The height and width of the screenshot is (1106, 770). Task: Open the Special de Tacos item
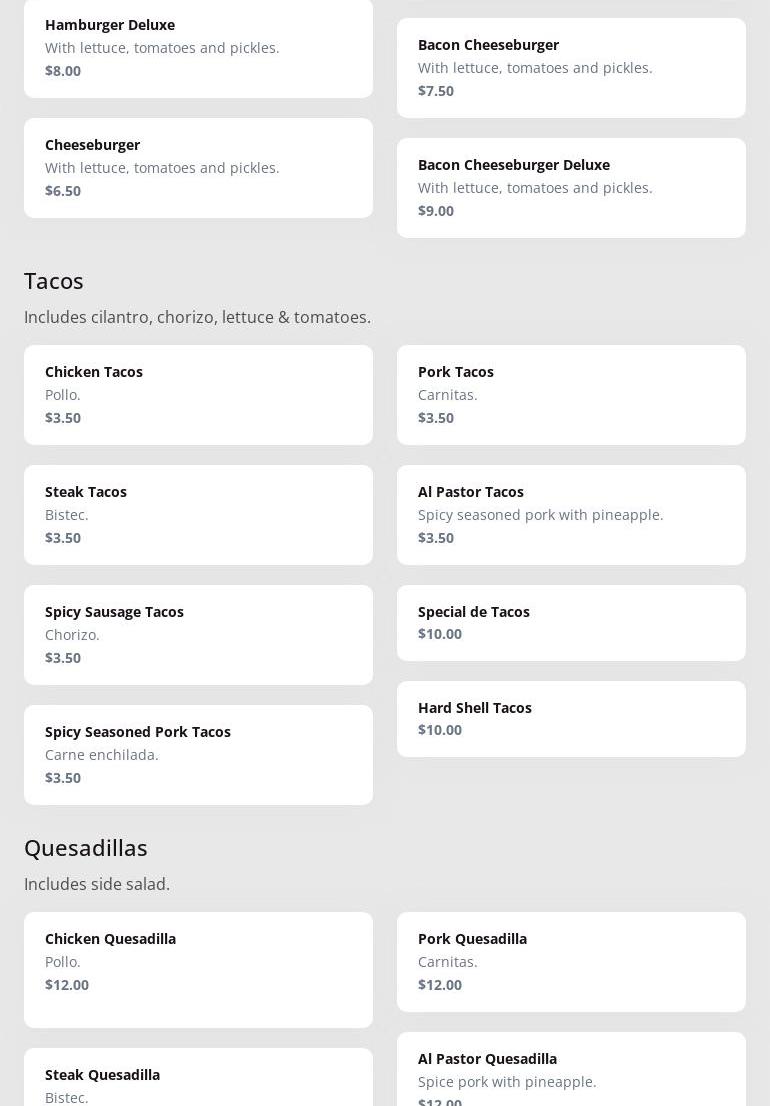[571, 622]
